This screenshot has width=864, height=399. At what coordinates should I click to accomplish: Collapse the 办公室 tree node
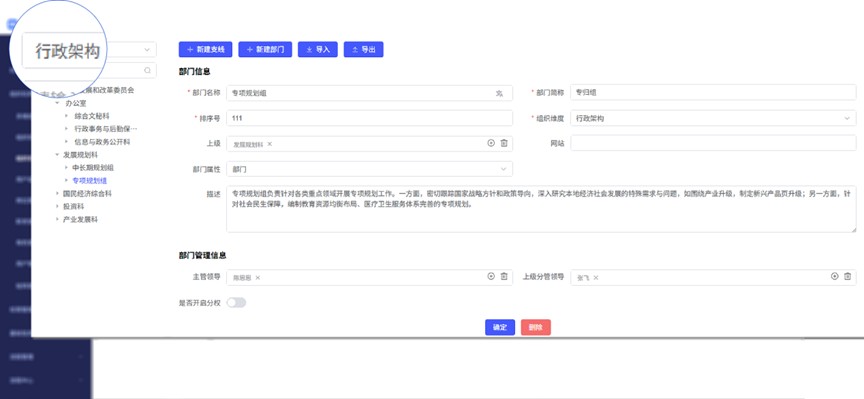pyautogui.click(x=57, y=103)
